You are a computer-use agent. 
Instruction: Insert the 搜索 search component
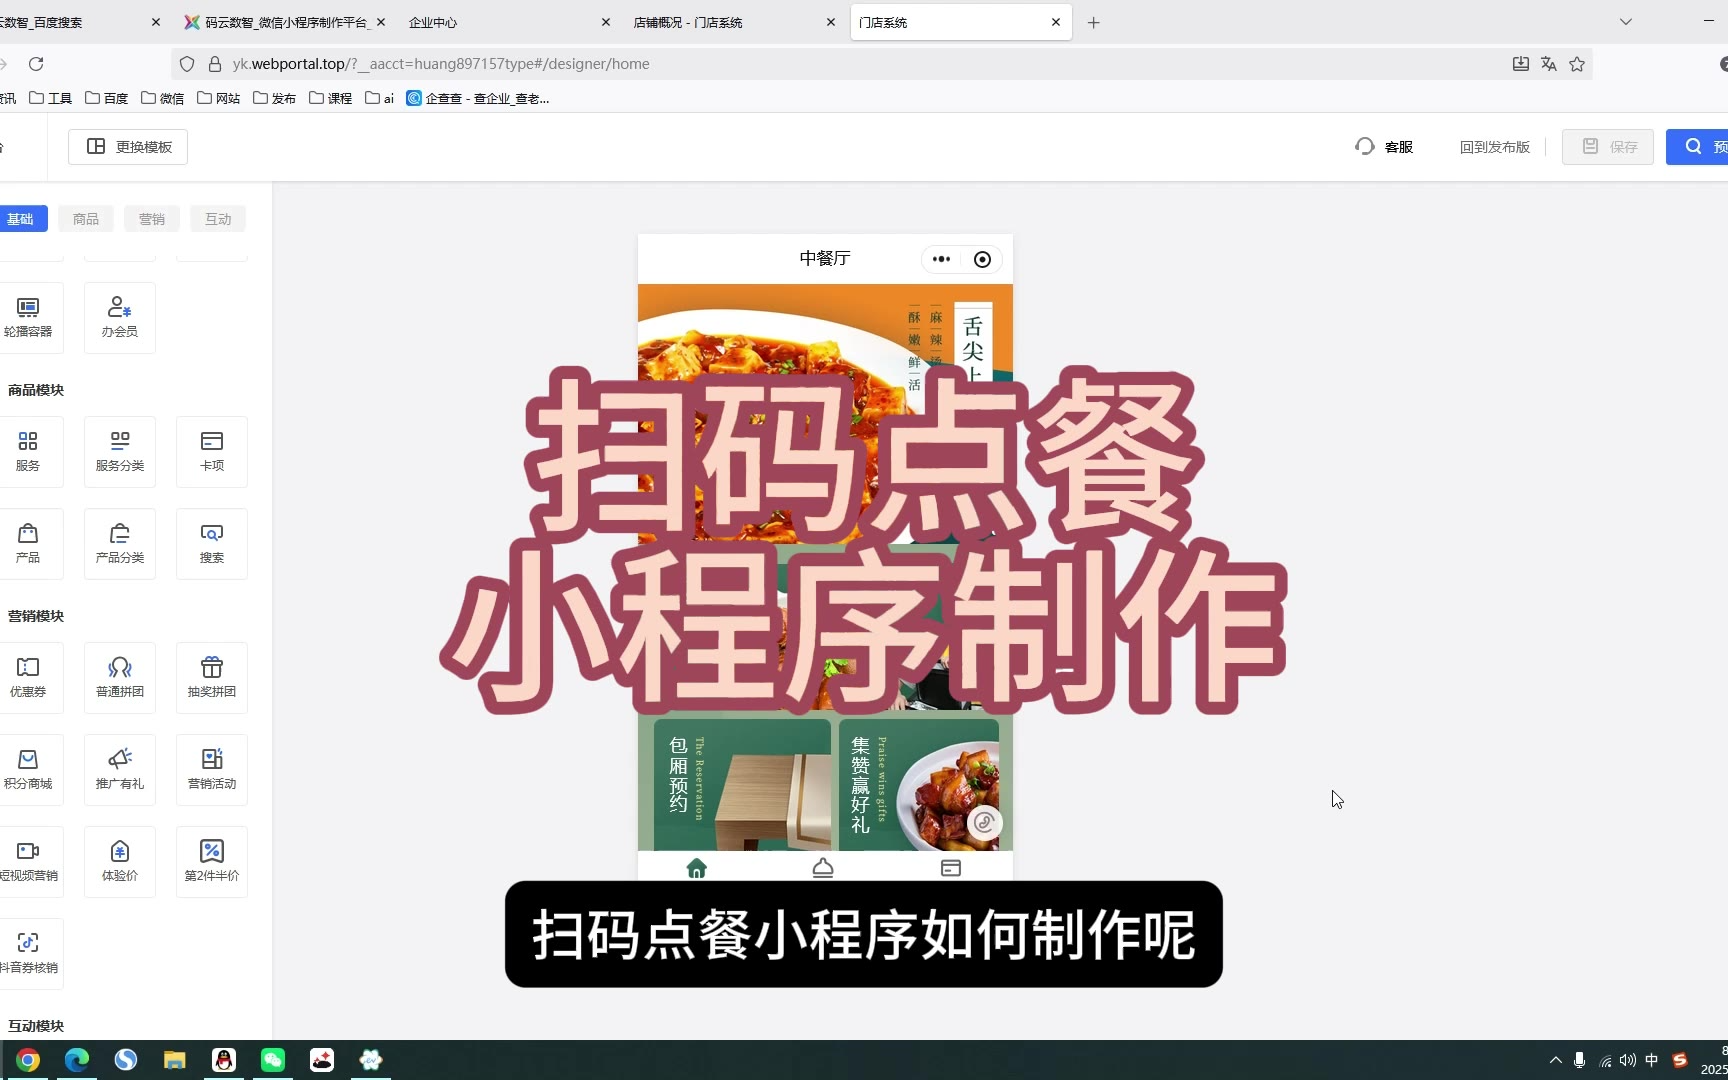pyautogui.click(x=211, y=543)
